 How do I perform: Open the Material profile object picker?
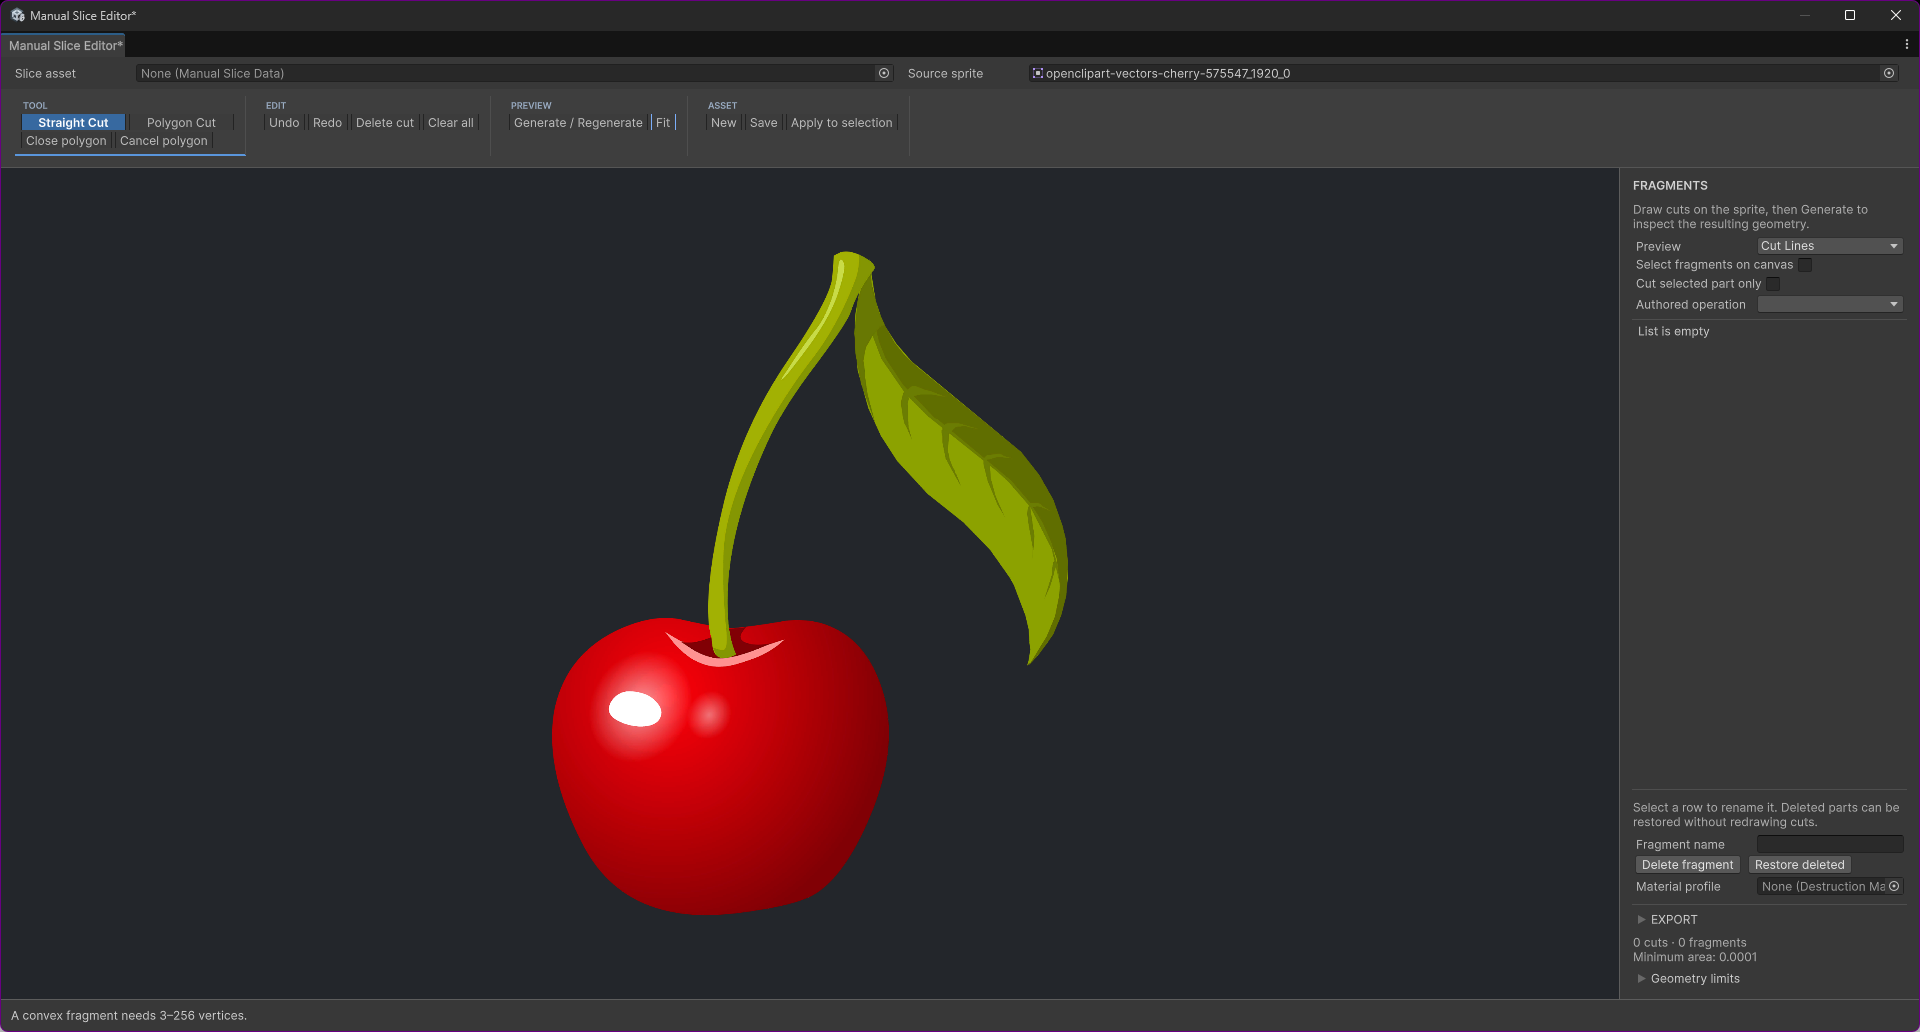point(1894,886)
